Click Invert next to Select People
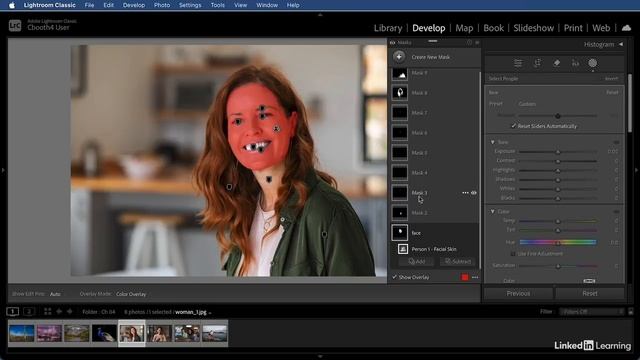 tap(611, 78)
